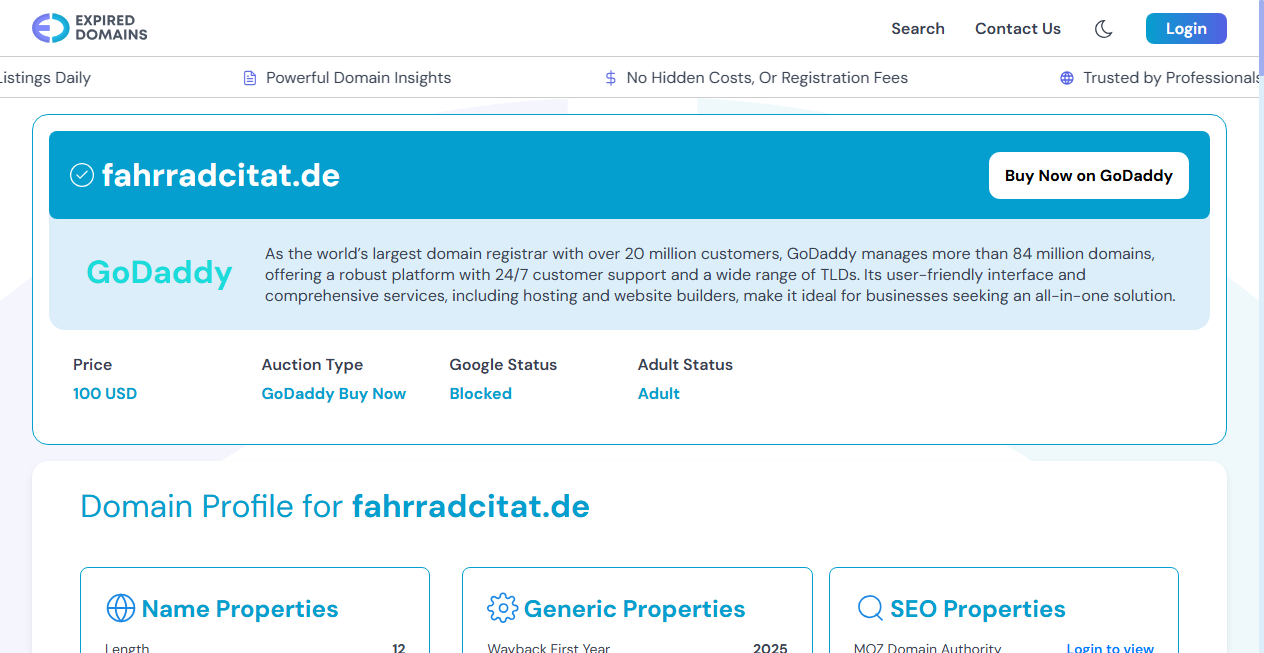Click the fahrradcitat.de header domain title
Image resolution: width=1264 pixels, height=653 pixels.
point(220,176)
